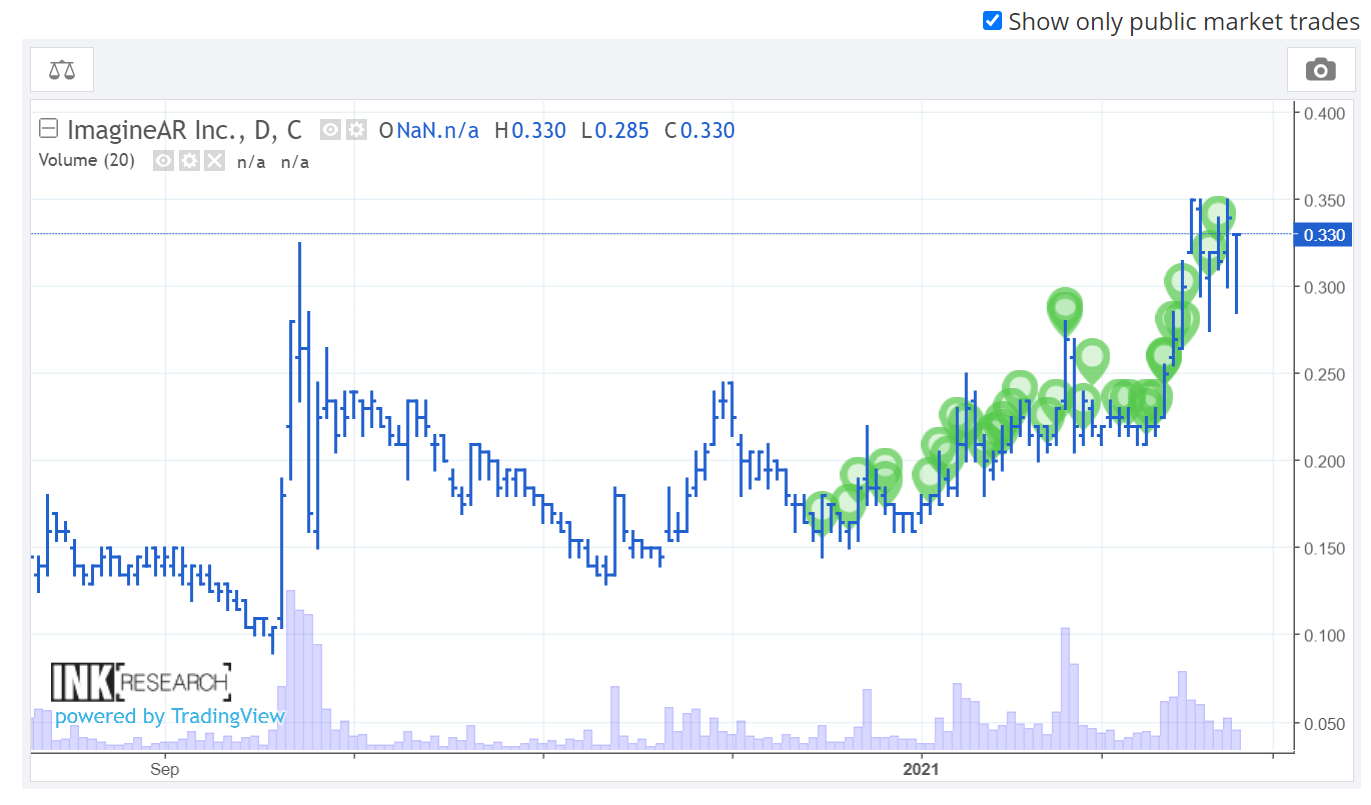Click the leftmost green insider trade marker
This screenshot has width=1371, height=805.
pos(820,510)
